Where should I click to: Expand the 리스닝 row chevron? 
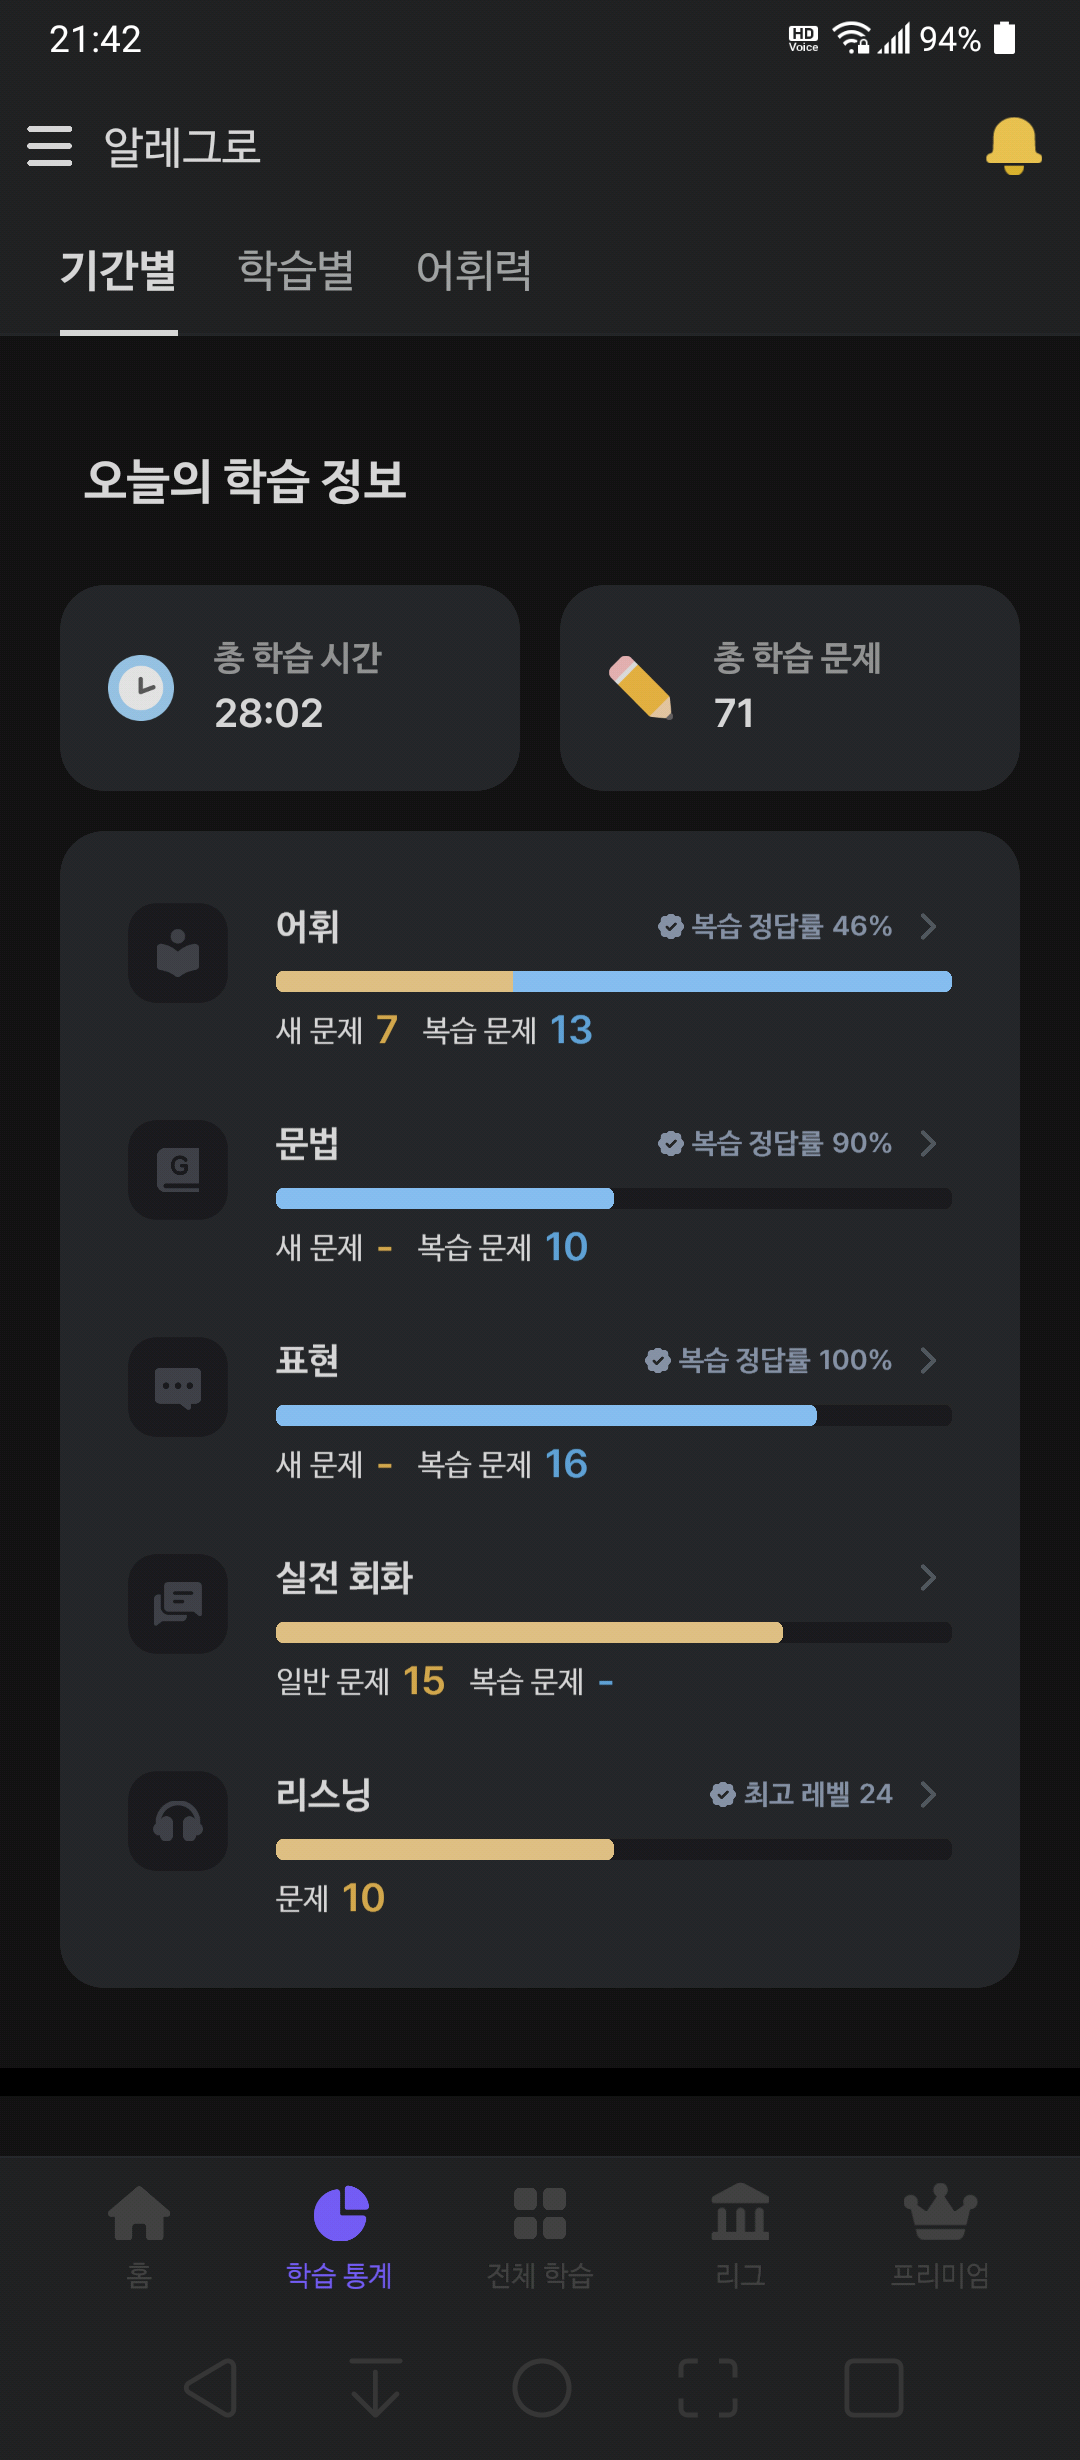pos(928,1794)
